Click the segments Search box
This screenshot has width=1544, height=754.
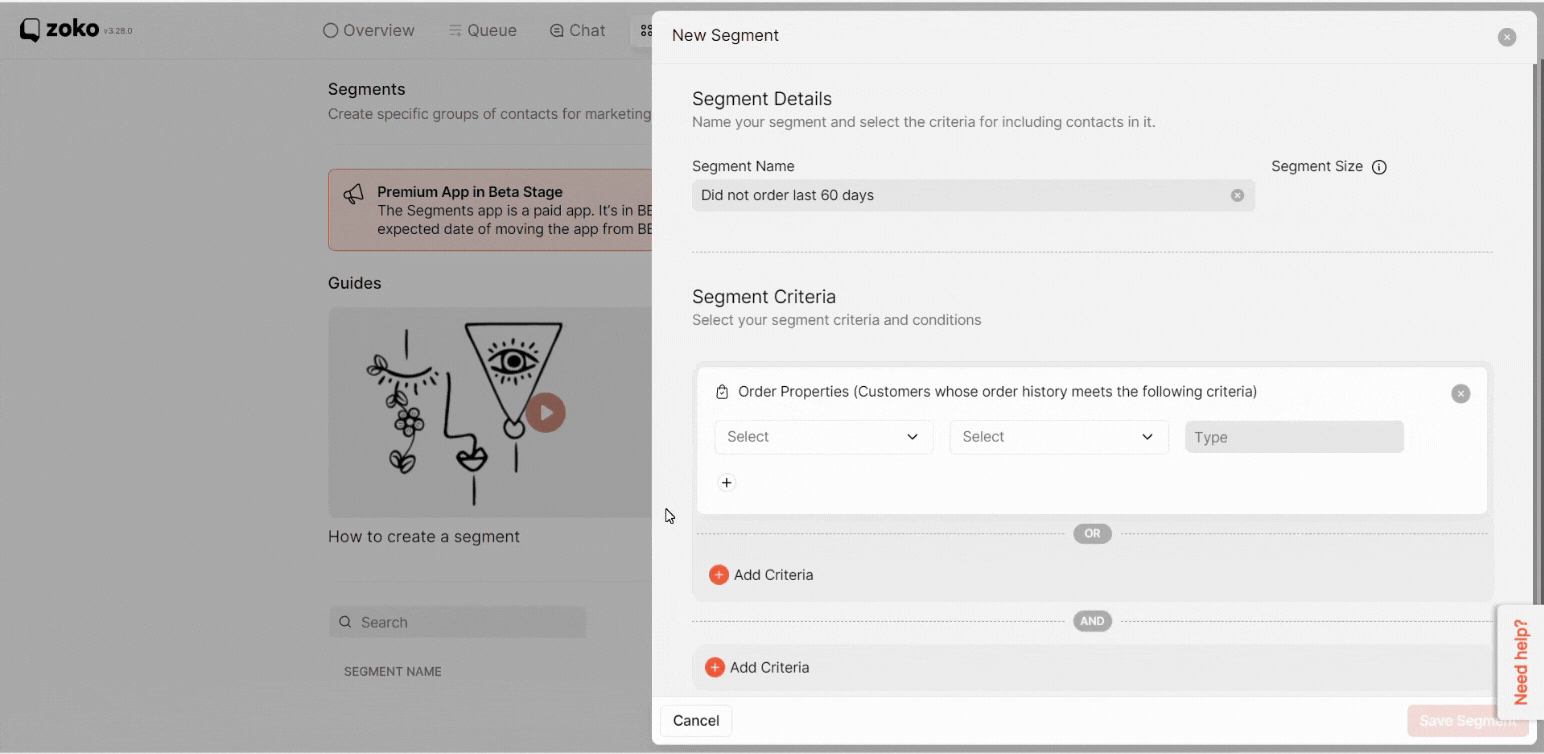click(x=458, y=622)
